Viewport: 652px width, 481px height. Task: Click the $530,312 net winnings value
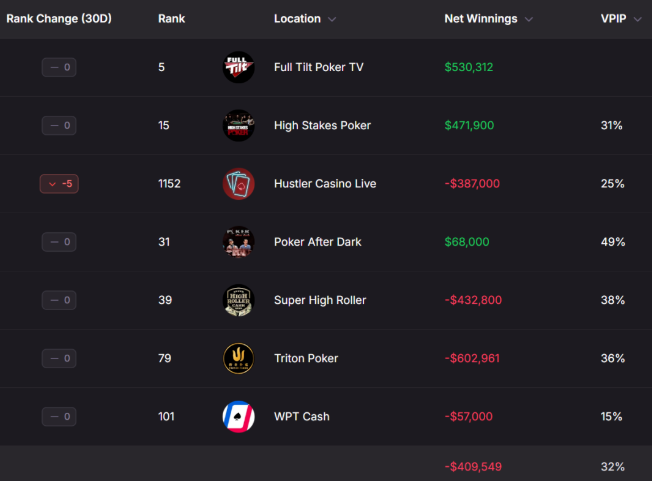468,68
